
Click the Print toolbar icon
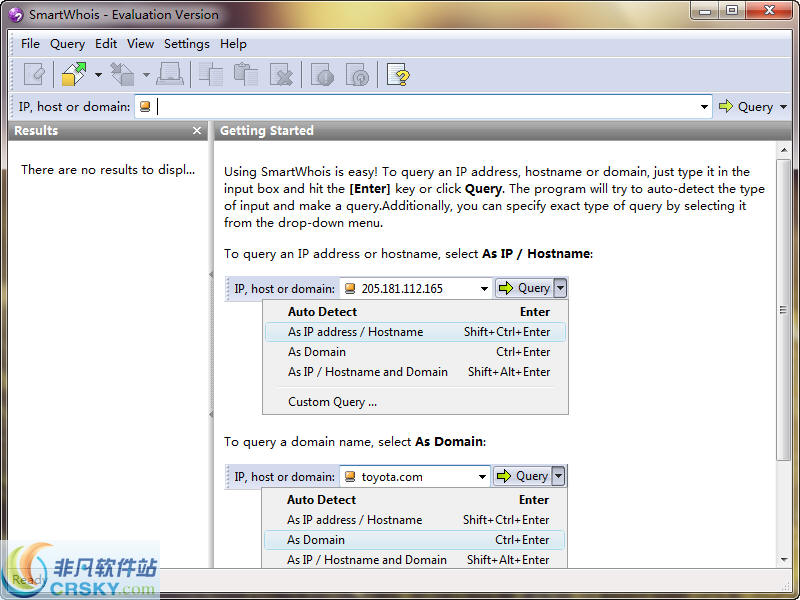point(170,75)
